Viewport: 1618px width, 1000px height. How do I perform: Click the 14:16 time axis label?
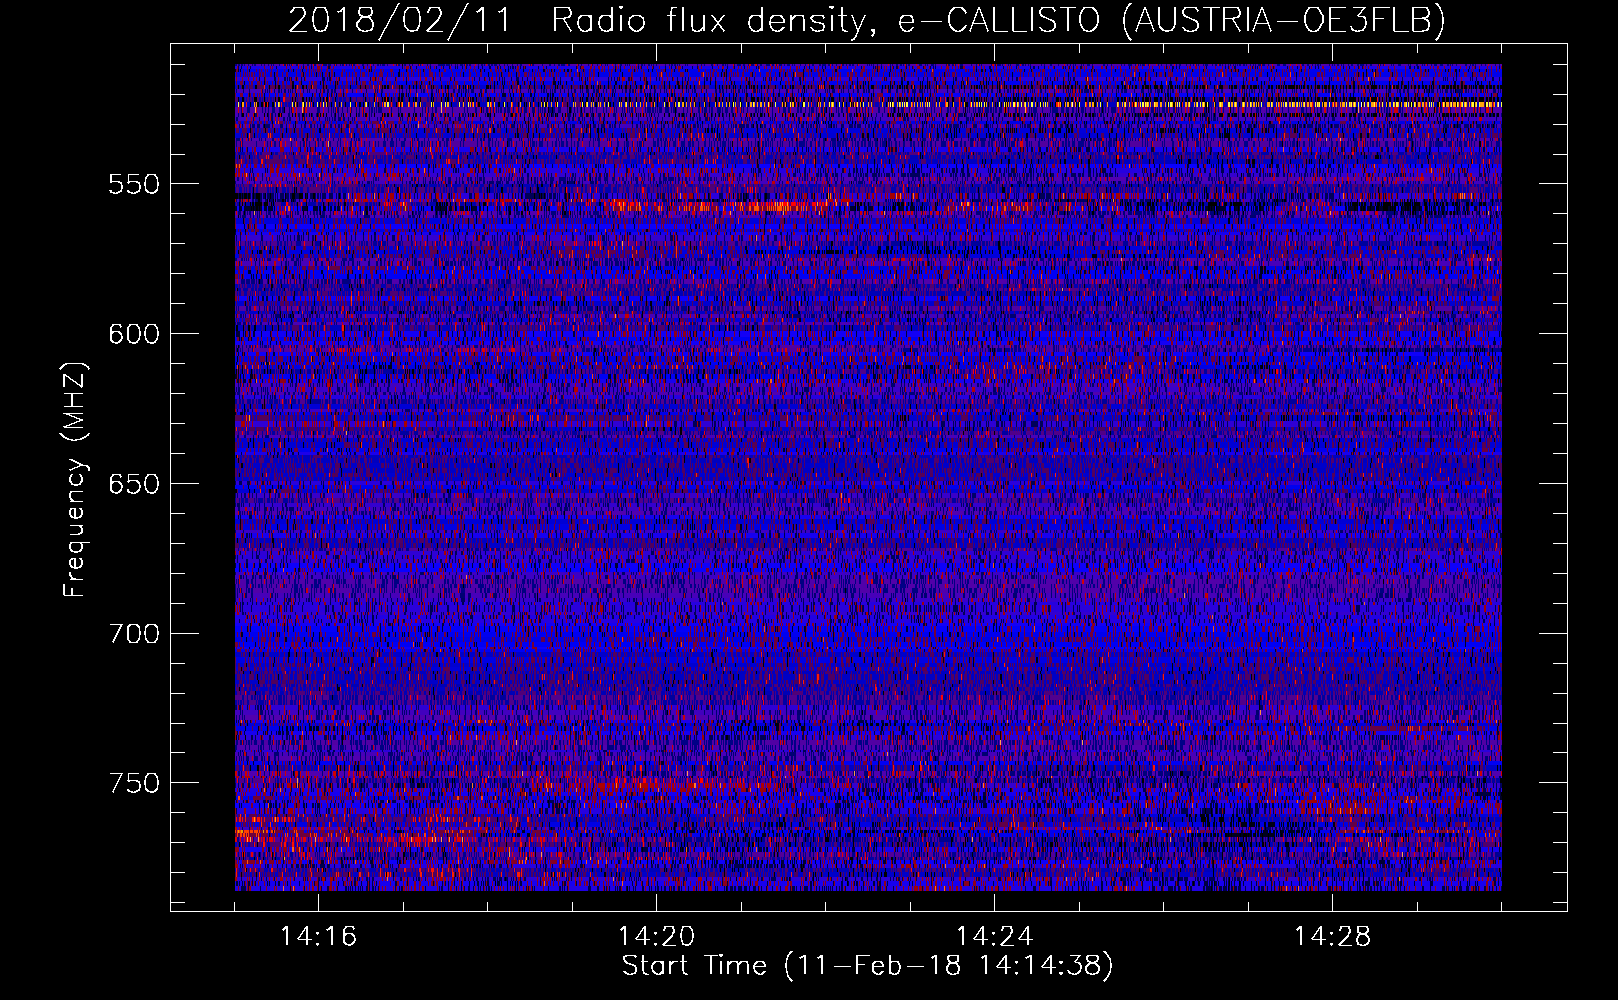tap(319, 937)
